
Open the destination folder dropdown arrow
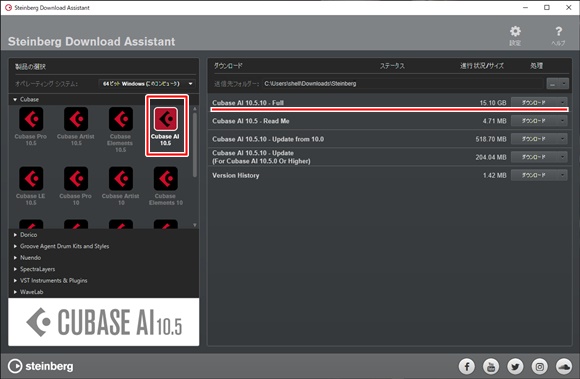click(x=564, y=84)
